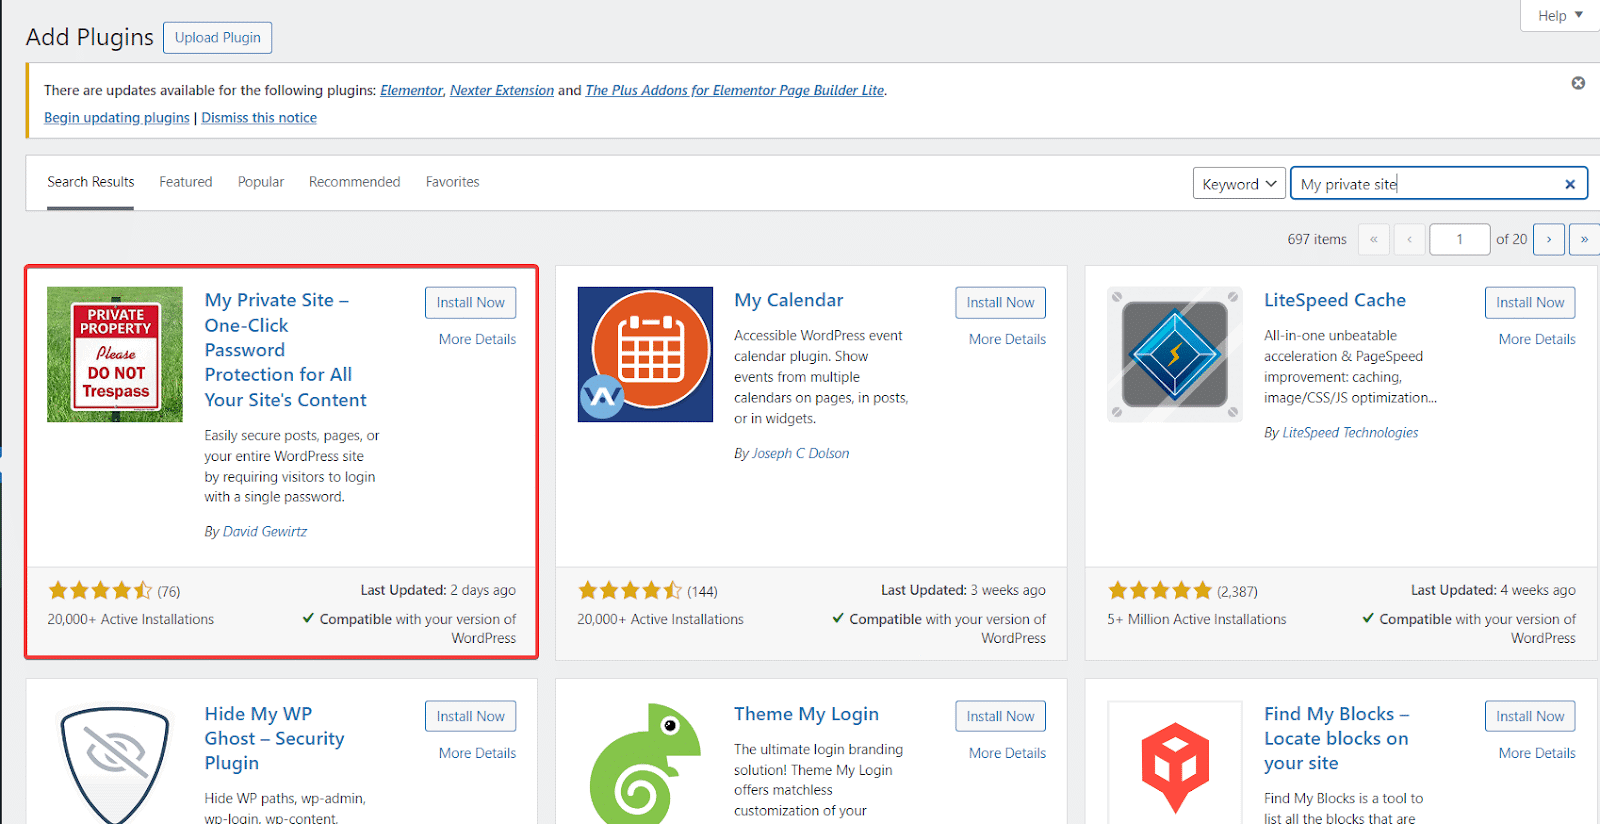Image resolution: width=1600 pixels, height=824 pixels.
Task: Install the My Calendar plugin
Action: [1000, 303]
